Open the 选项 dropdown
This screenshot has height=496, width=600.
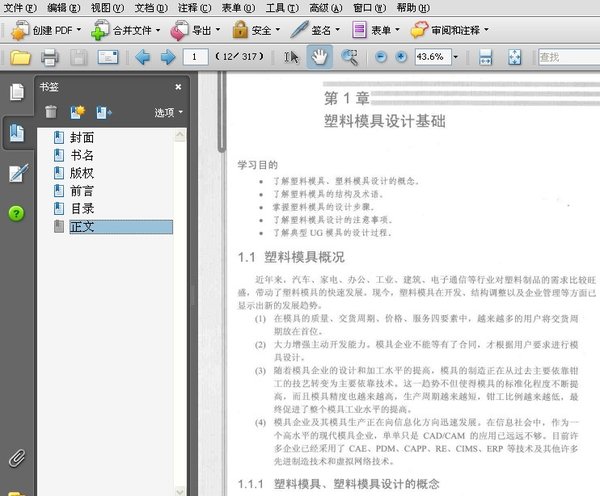click(169, 112)
